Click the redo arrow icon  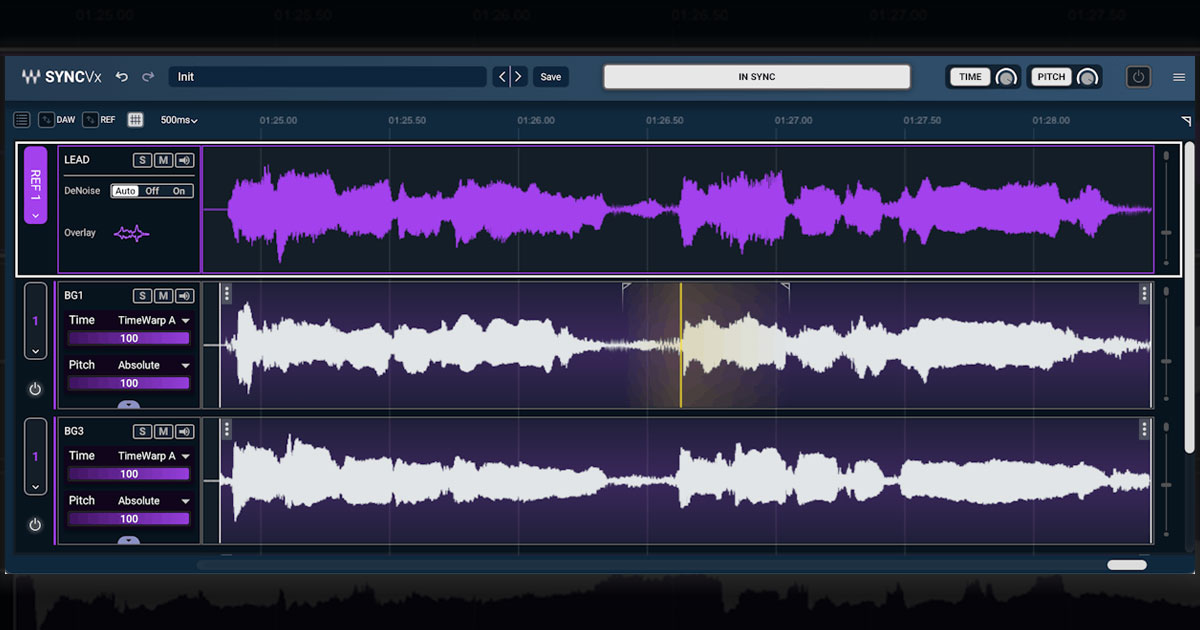[x=148, y=77]
